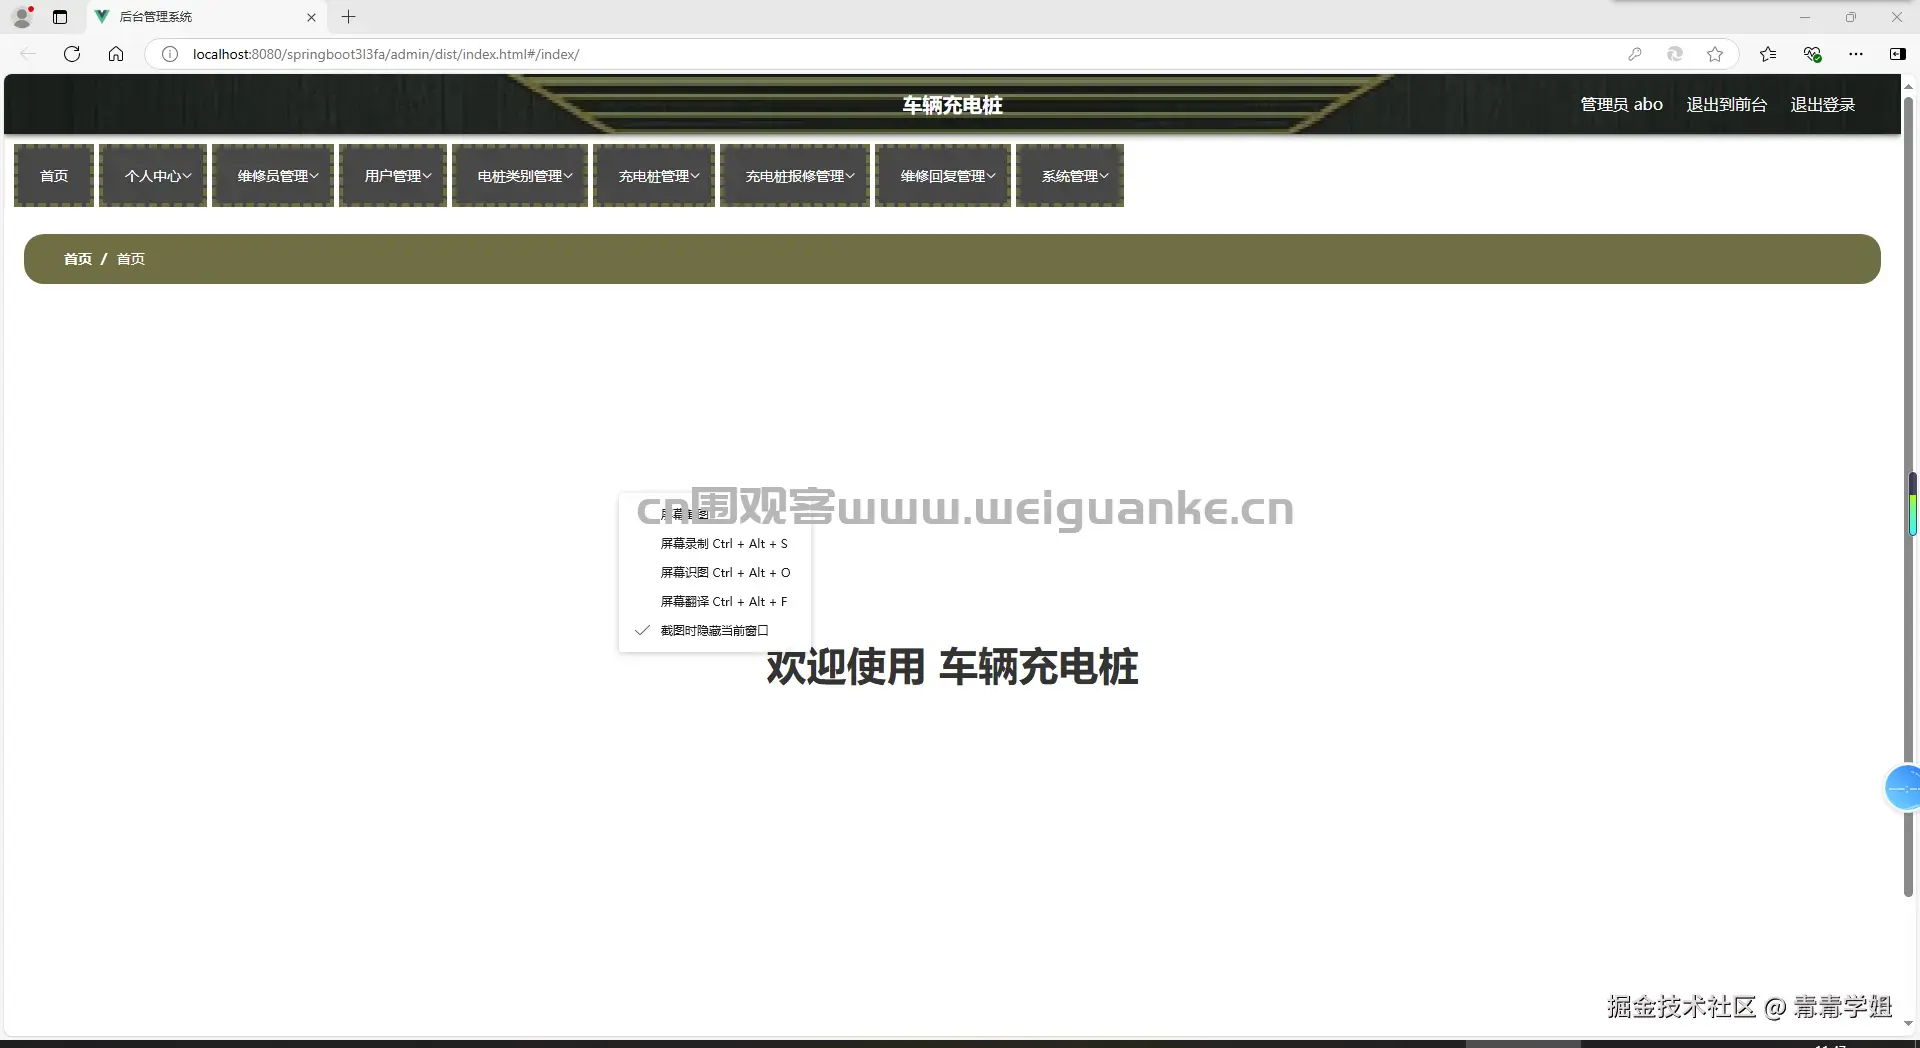Toggle the browser sidebar icon
The width and height of the screenshot is (1920, 1048).
point(1897,54)
